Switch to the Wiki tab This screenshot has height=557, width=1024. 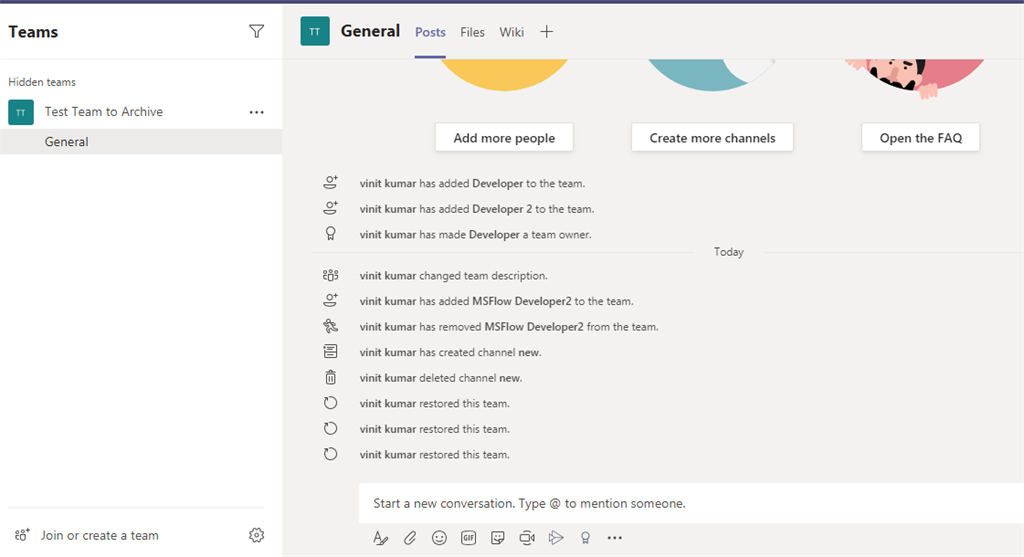tap(511, 32)
